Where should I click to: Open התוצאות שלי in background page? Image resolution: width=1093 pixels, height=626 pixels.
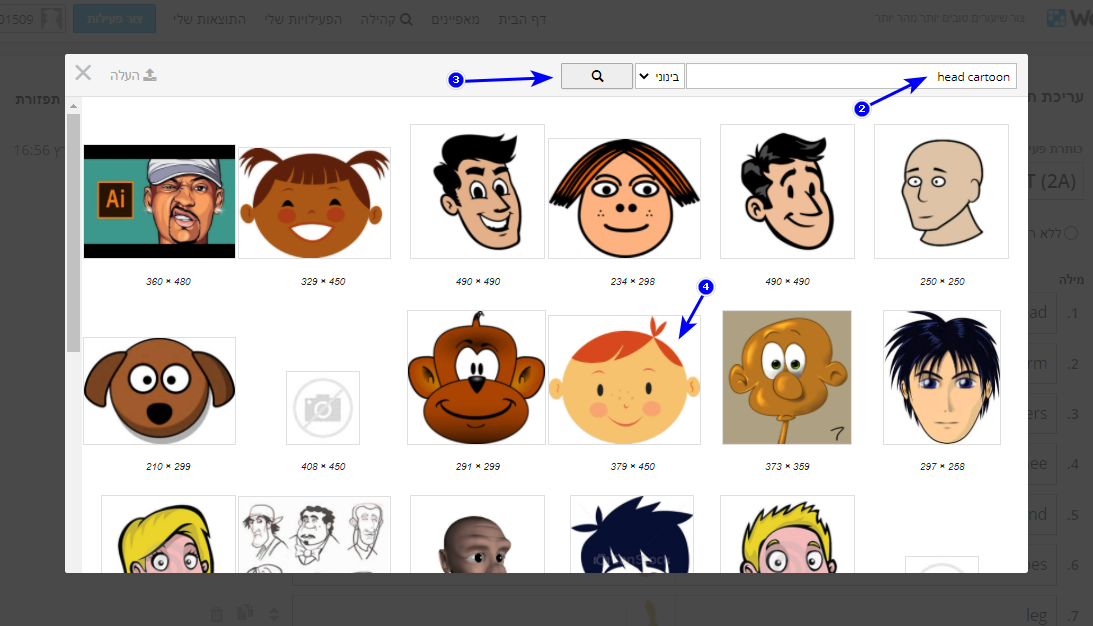209,20
